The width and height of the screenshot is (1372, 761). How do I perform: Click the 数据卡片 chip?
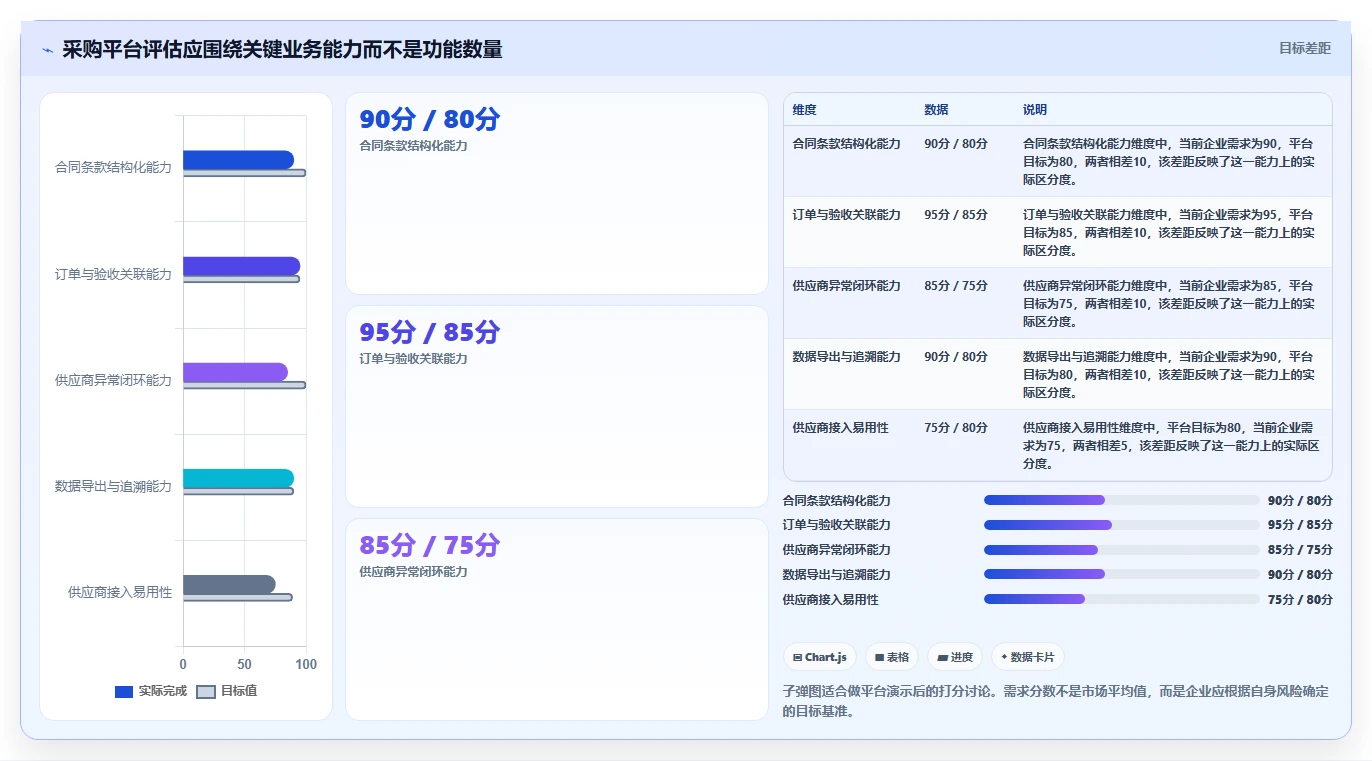coord(1028,657)
